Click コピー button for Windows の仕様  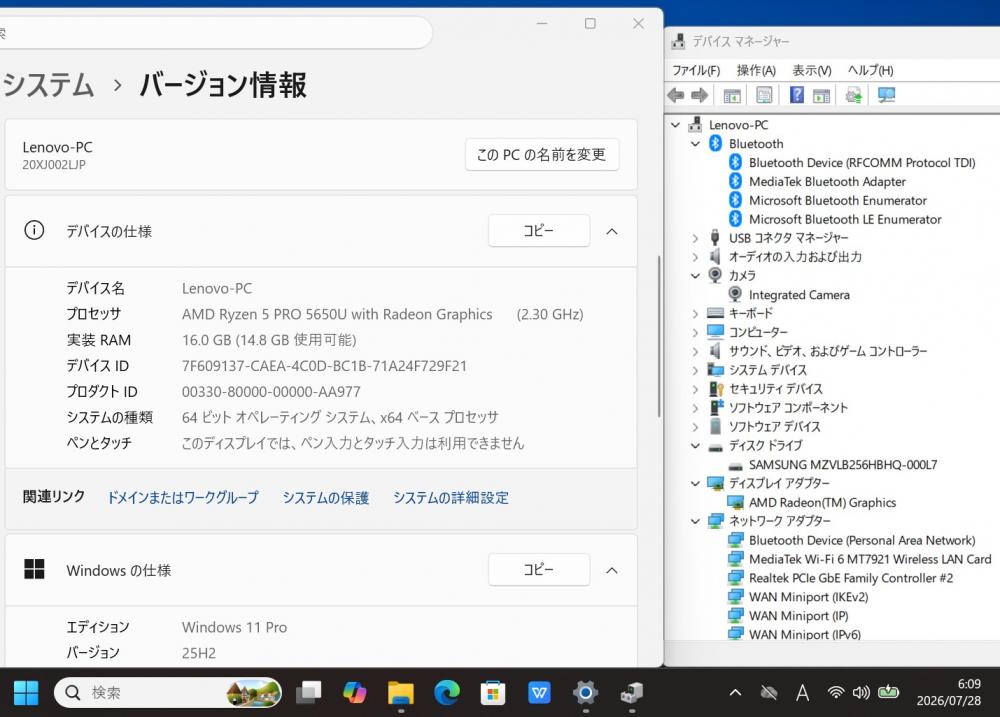pos(539,570)
